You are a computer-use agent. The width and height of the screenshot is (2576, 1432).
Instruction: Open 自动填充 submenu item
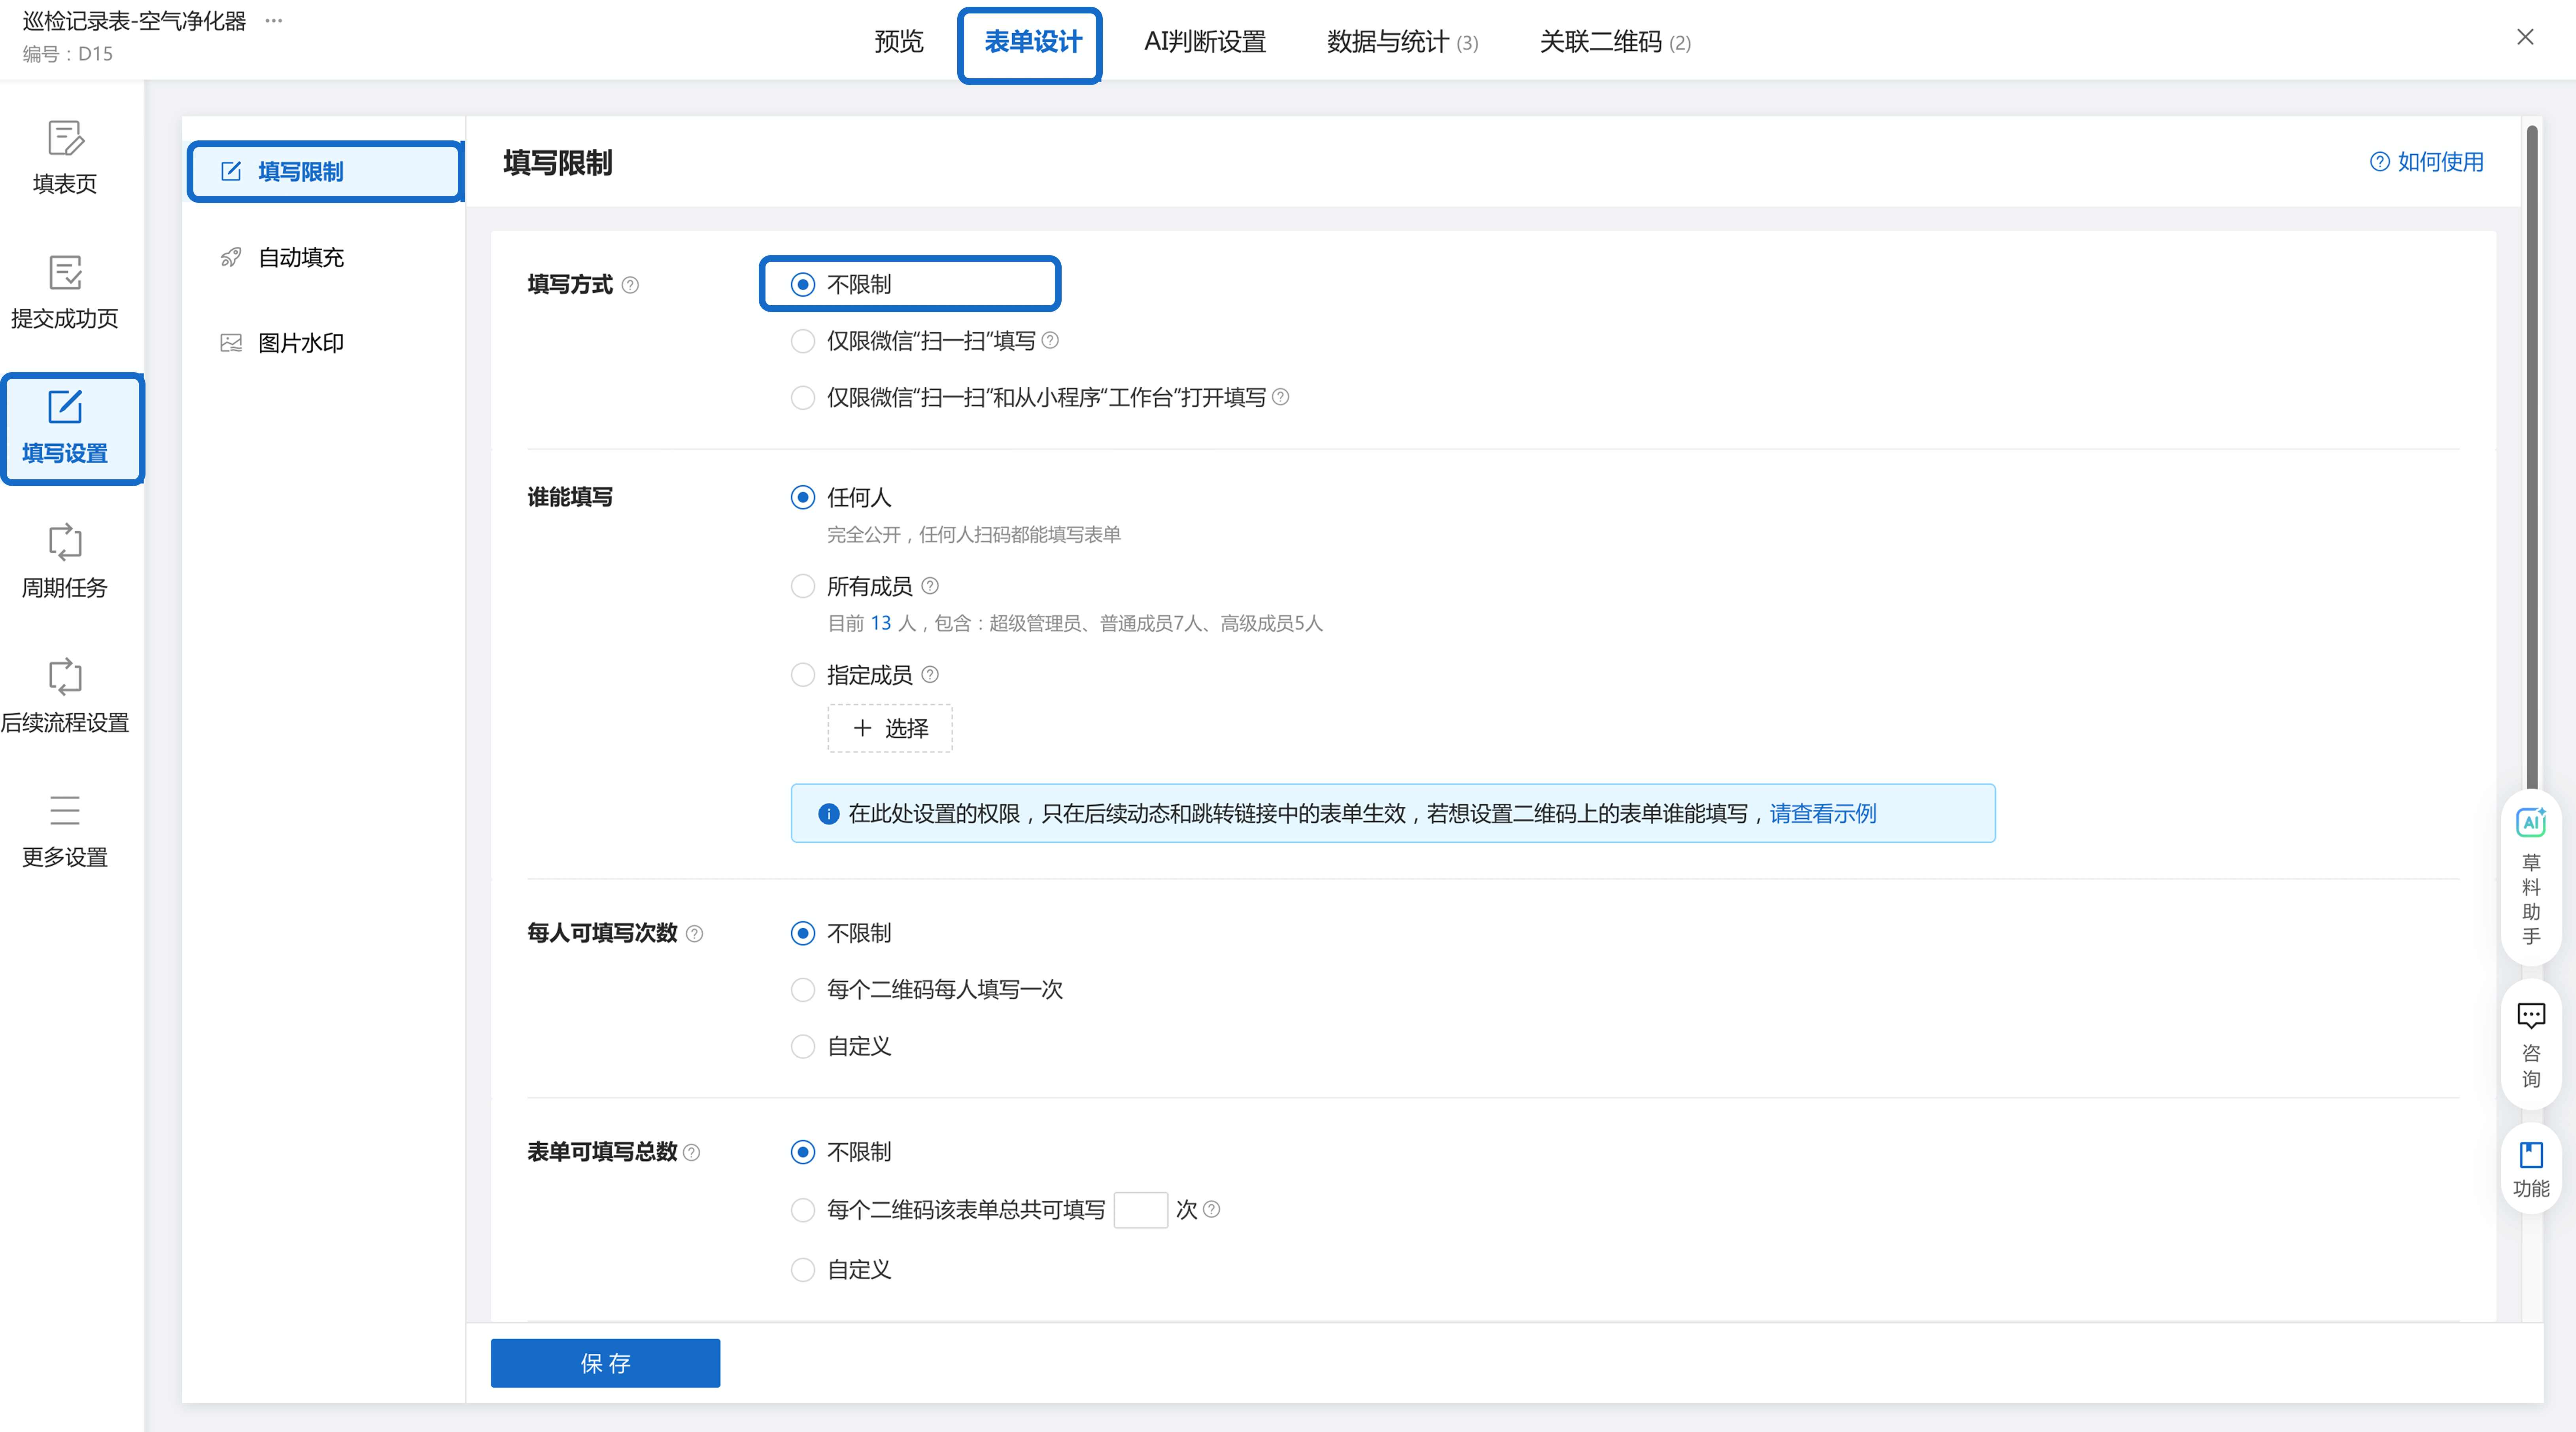point(300,258)
